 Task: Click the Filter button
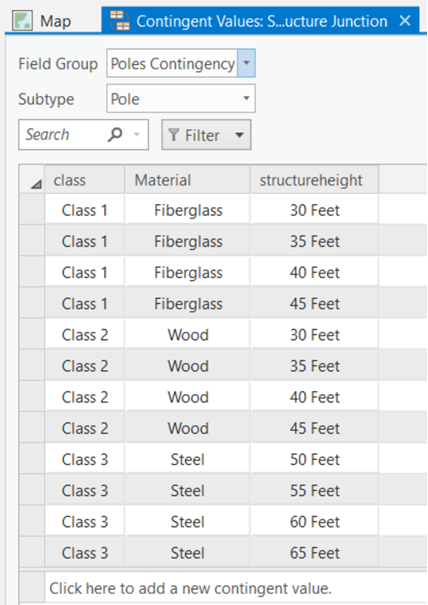[206, 135]
